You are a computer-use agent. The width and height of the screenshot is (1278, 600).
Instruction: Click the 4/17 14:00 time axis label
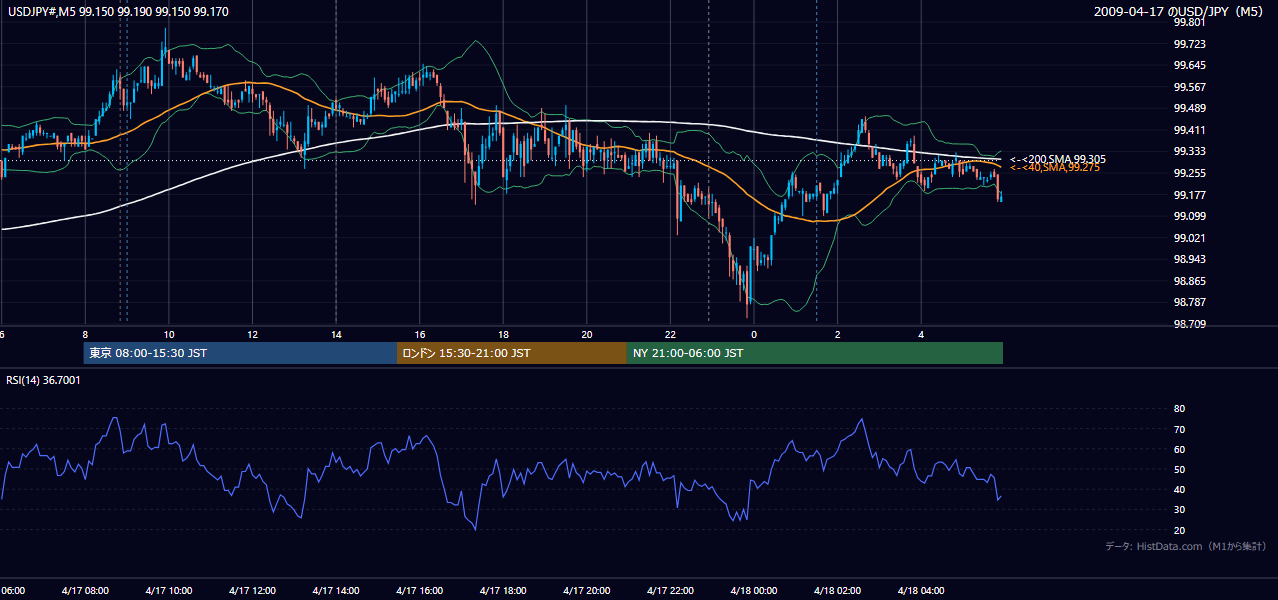click(336, 590)
